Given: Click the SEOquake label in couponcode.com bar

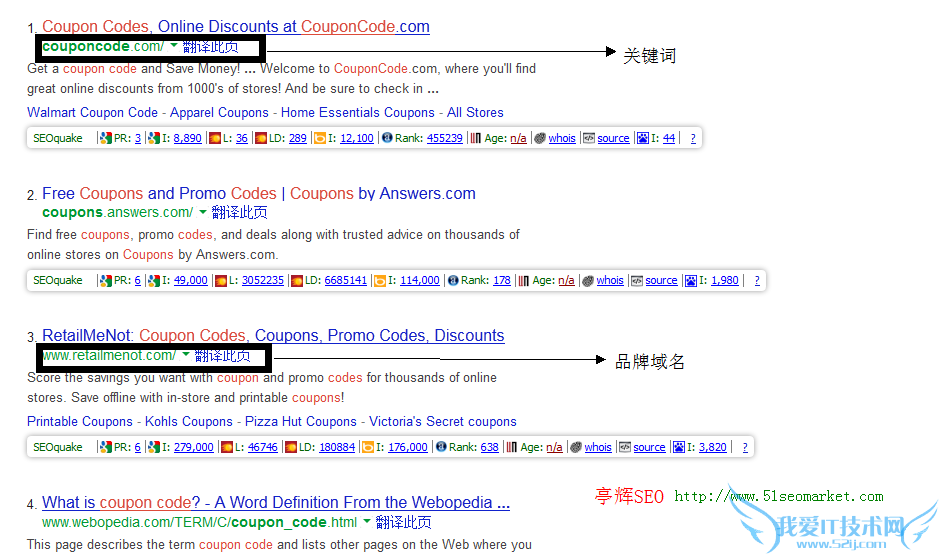Looking at the screenshot, I should [x=58, y=138].
